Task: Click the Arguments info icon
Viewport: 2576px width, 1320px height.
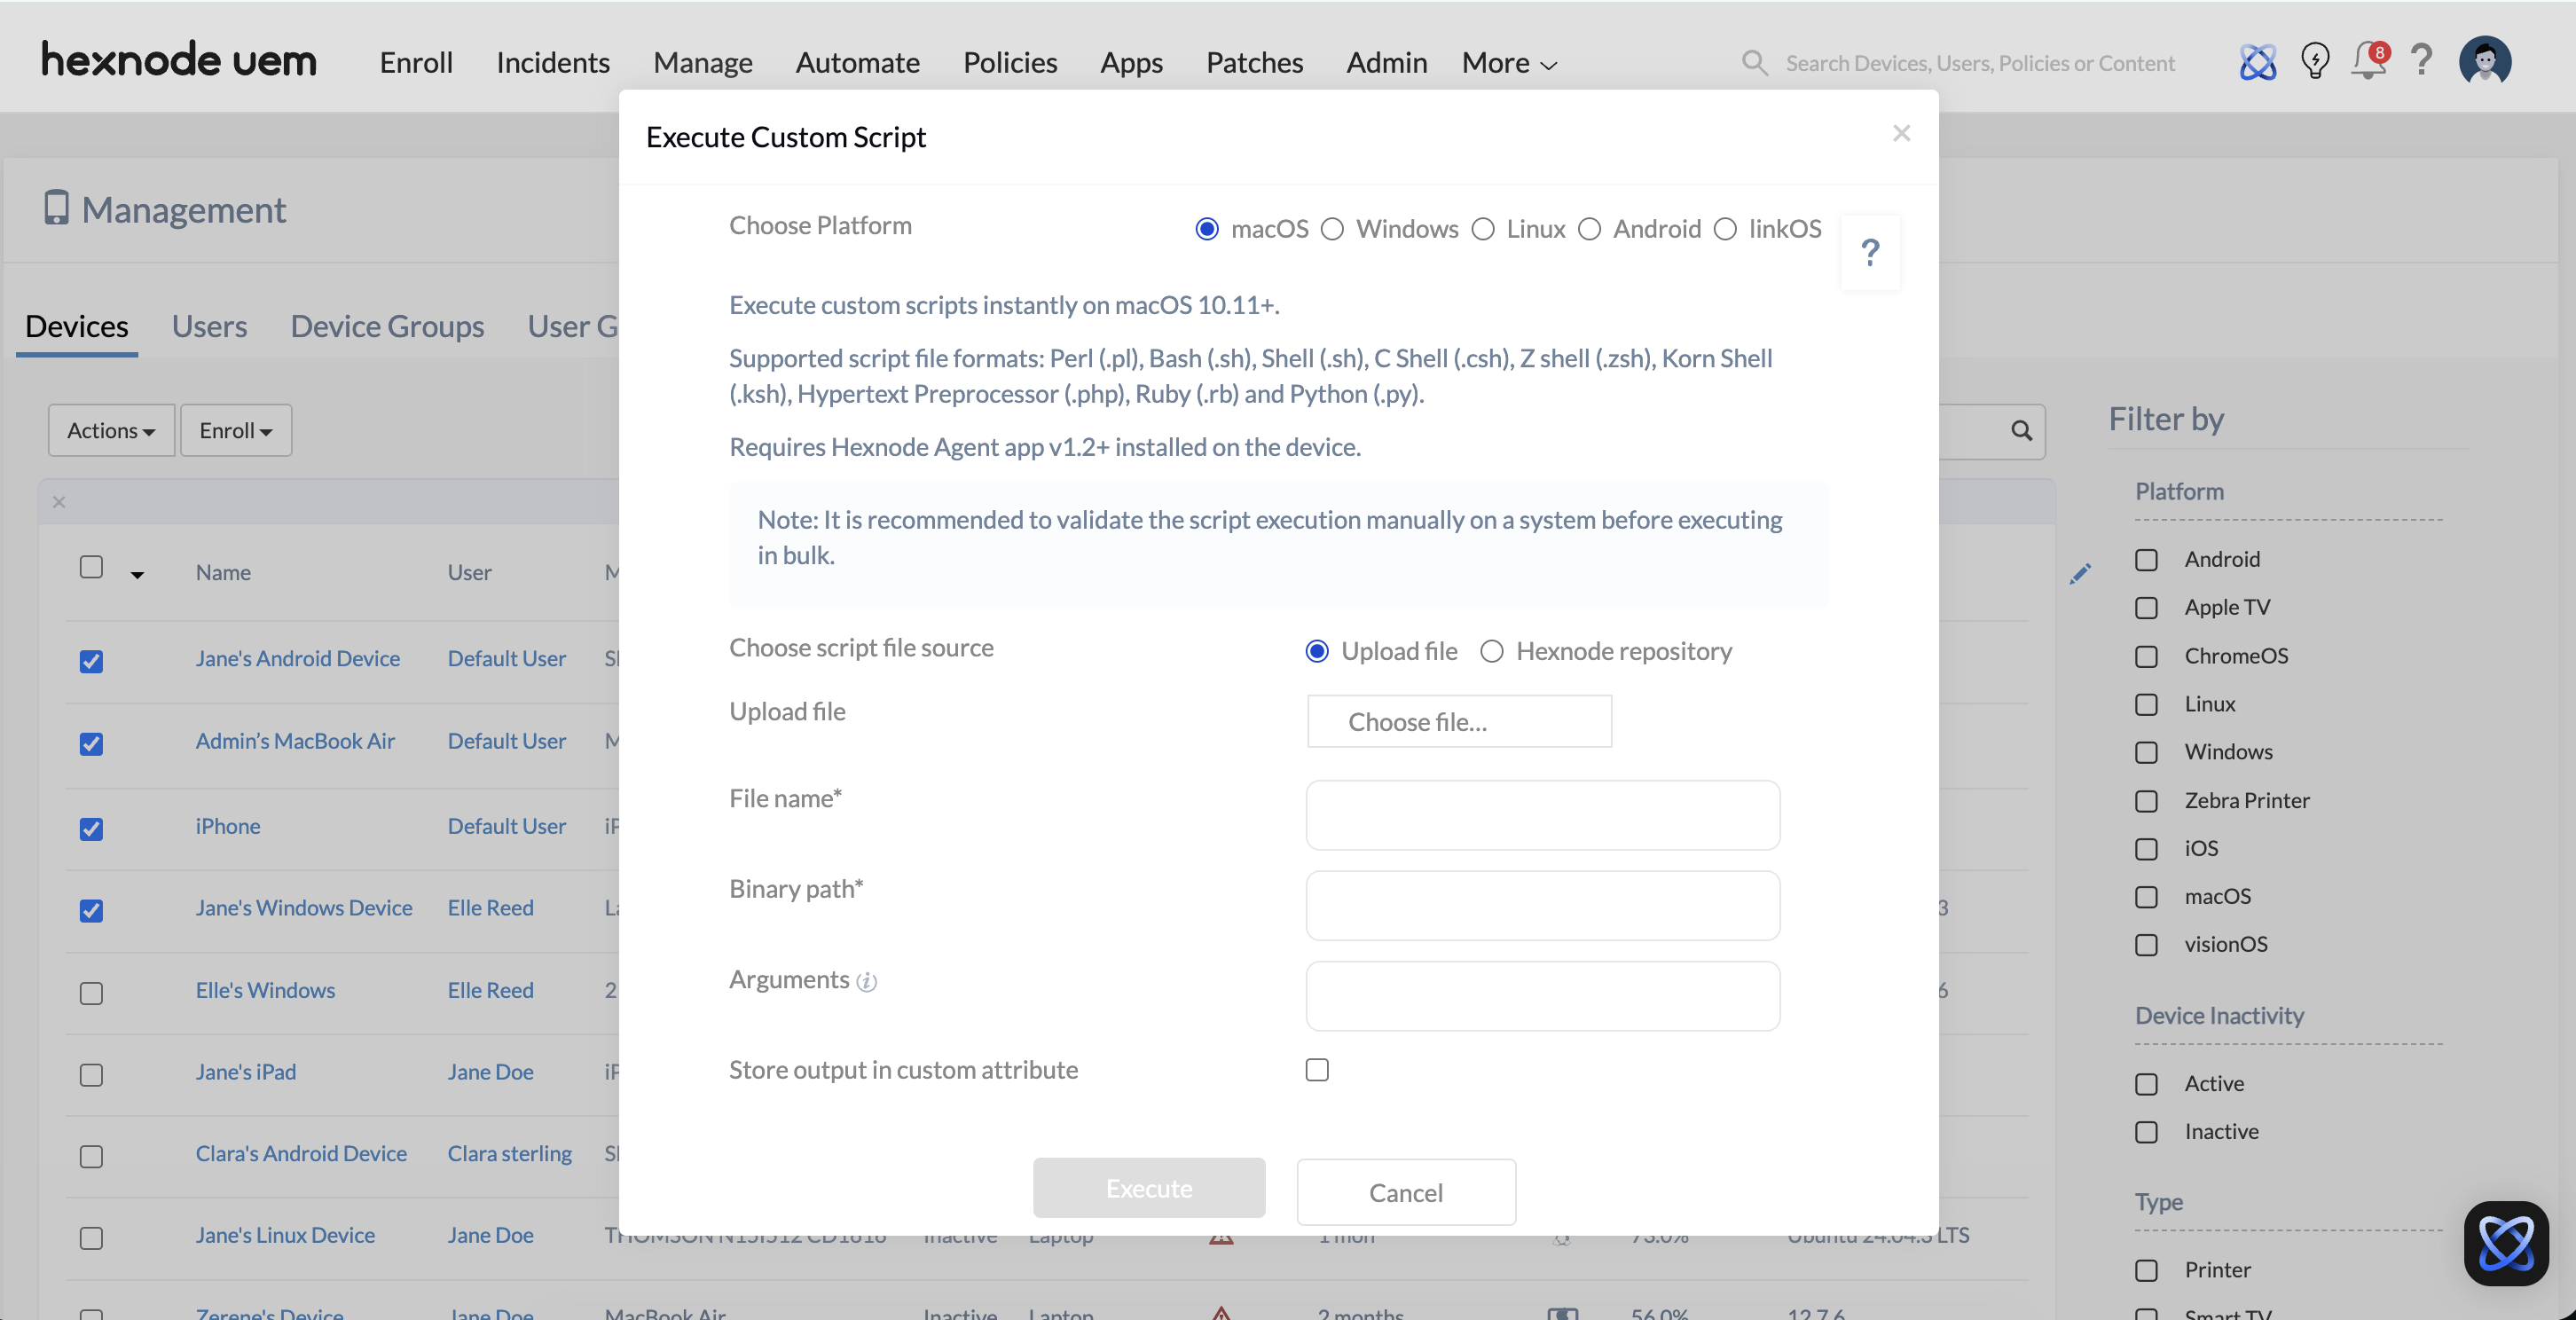Action: point(867,982)
